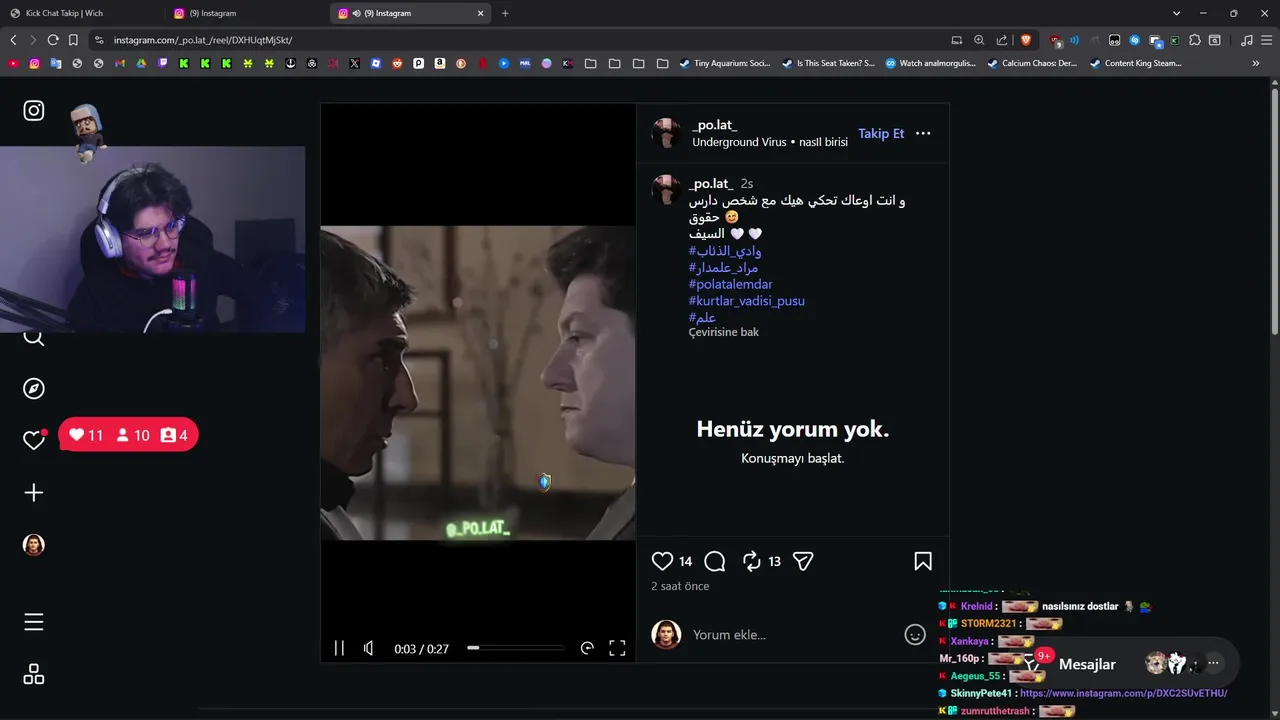The image size is (1280, 720).
Task: Mute the reel video sound
Action: pyautogui.click(x=369, y=648)
